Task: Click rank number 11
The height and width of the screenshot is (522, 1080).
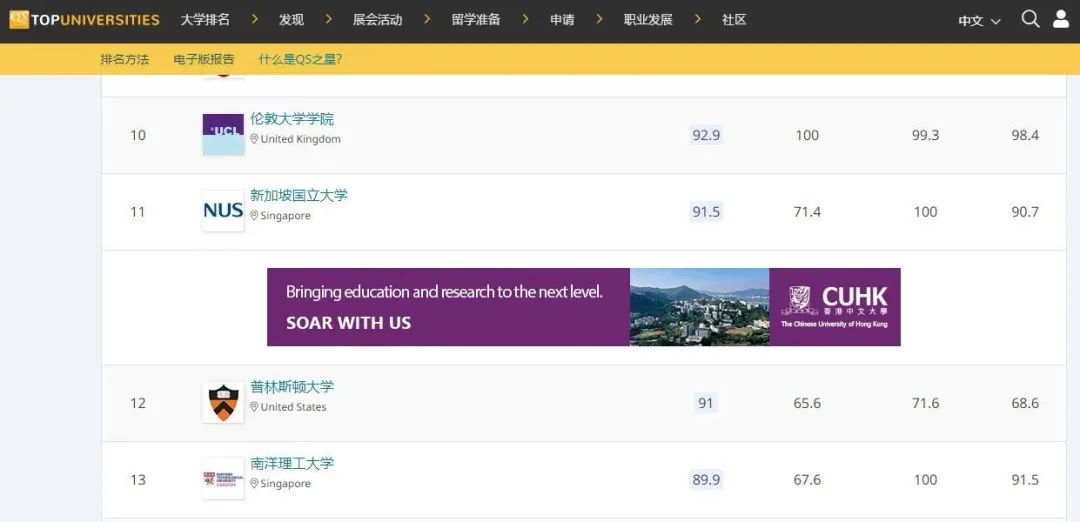Action: pos(138,211)
